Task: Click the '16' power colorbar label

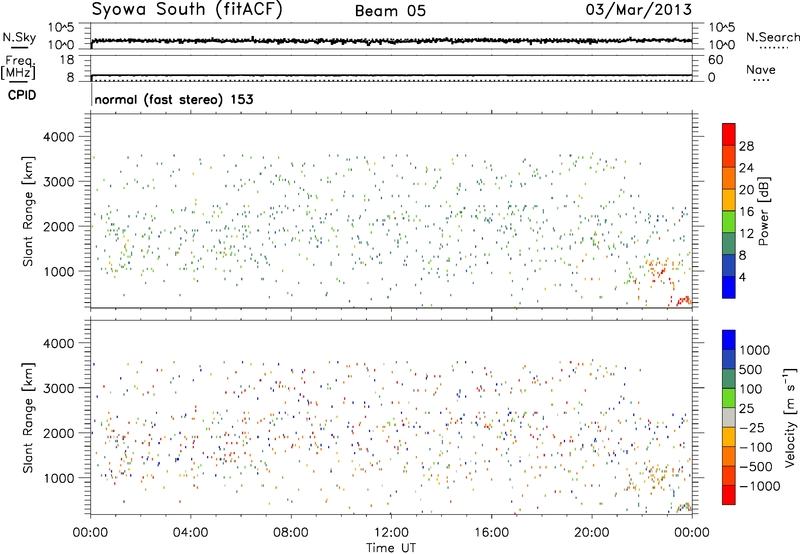Action: (746, 212)
